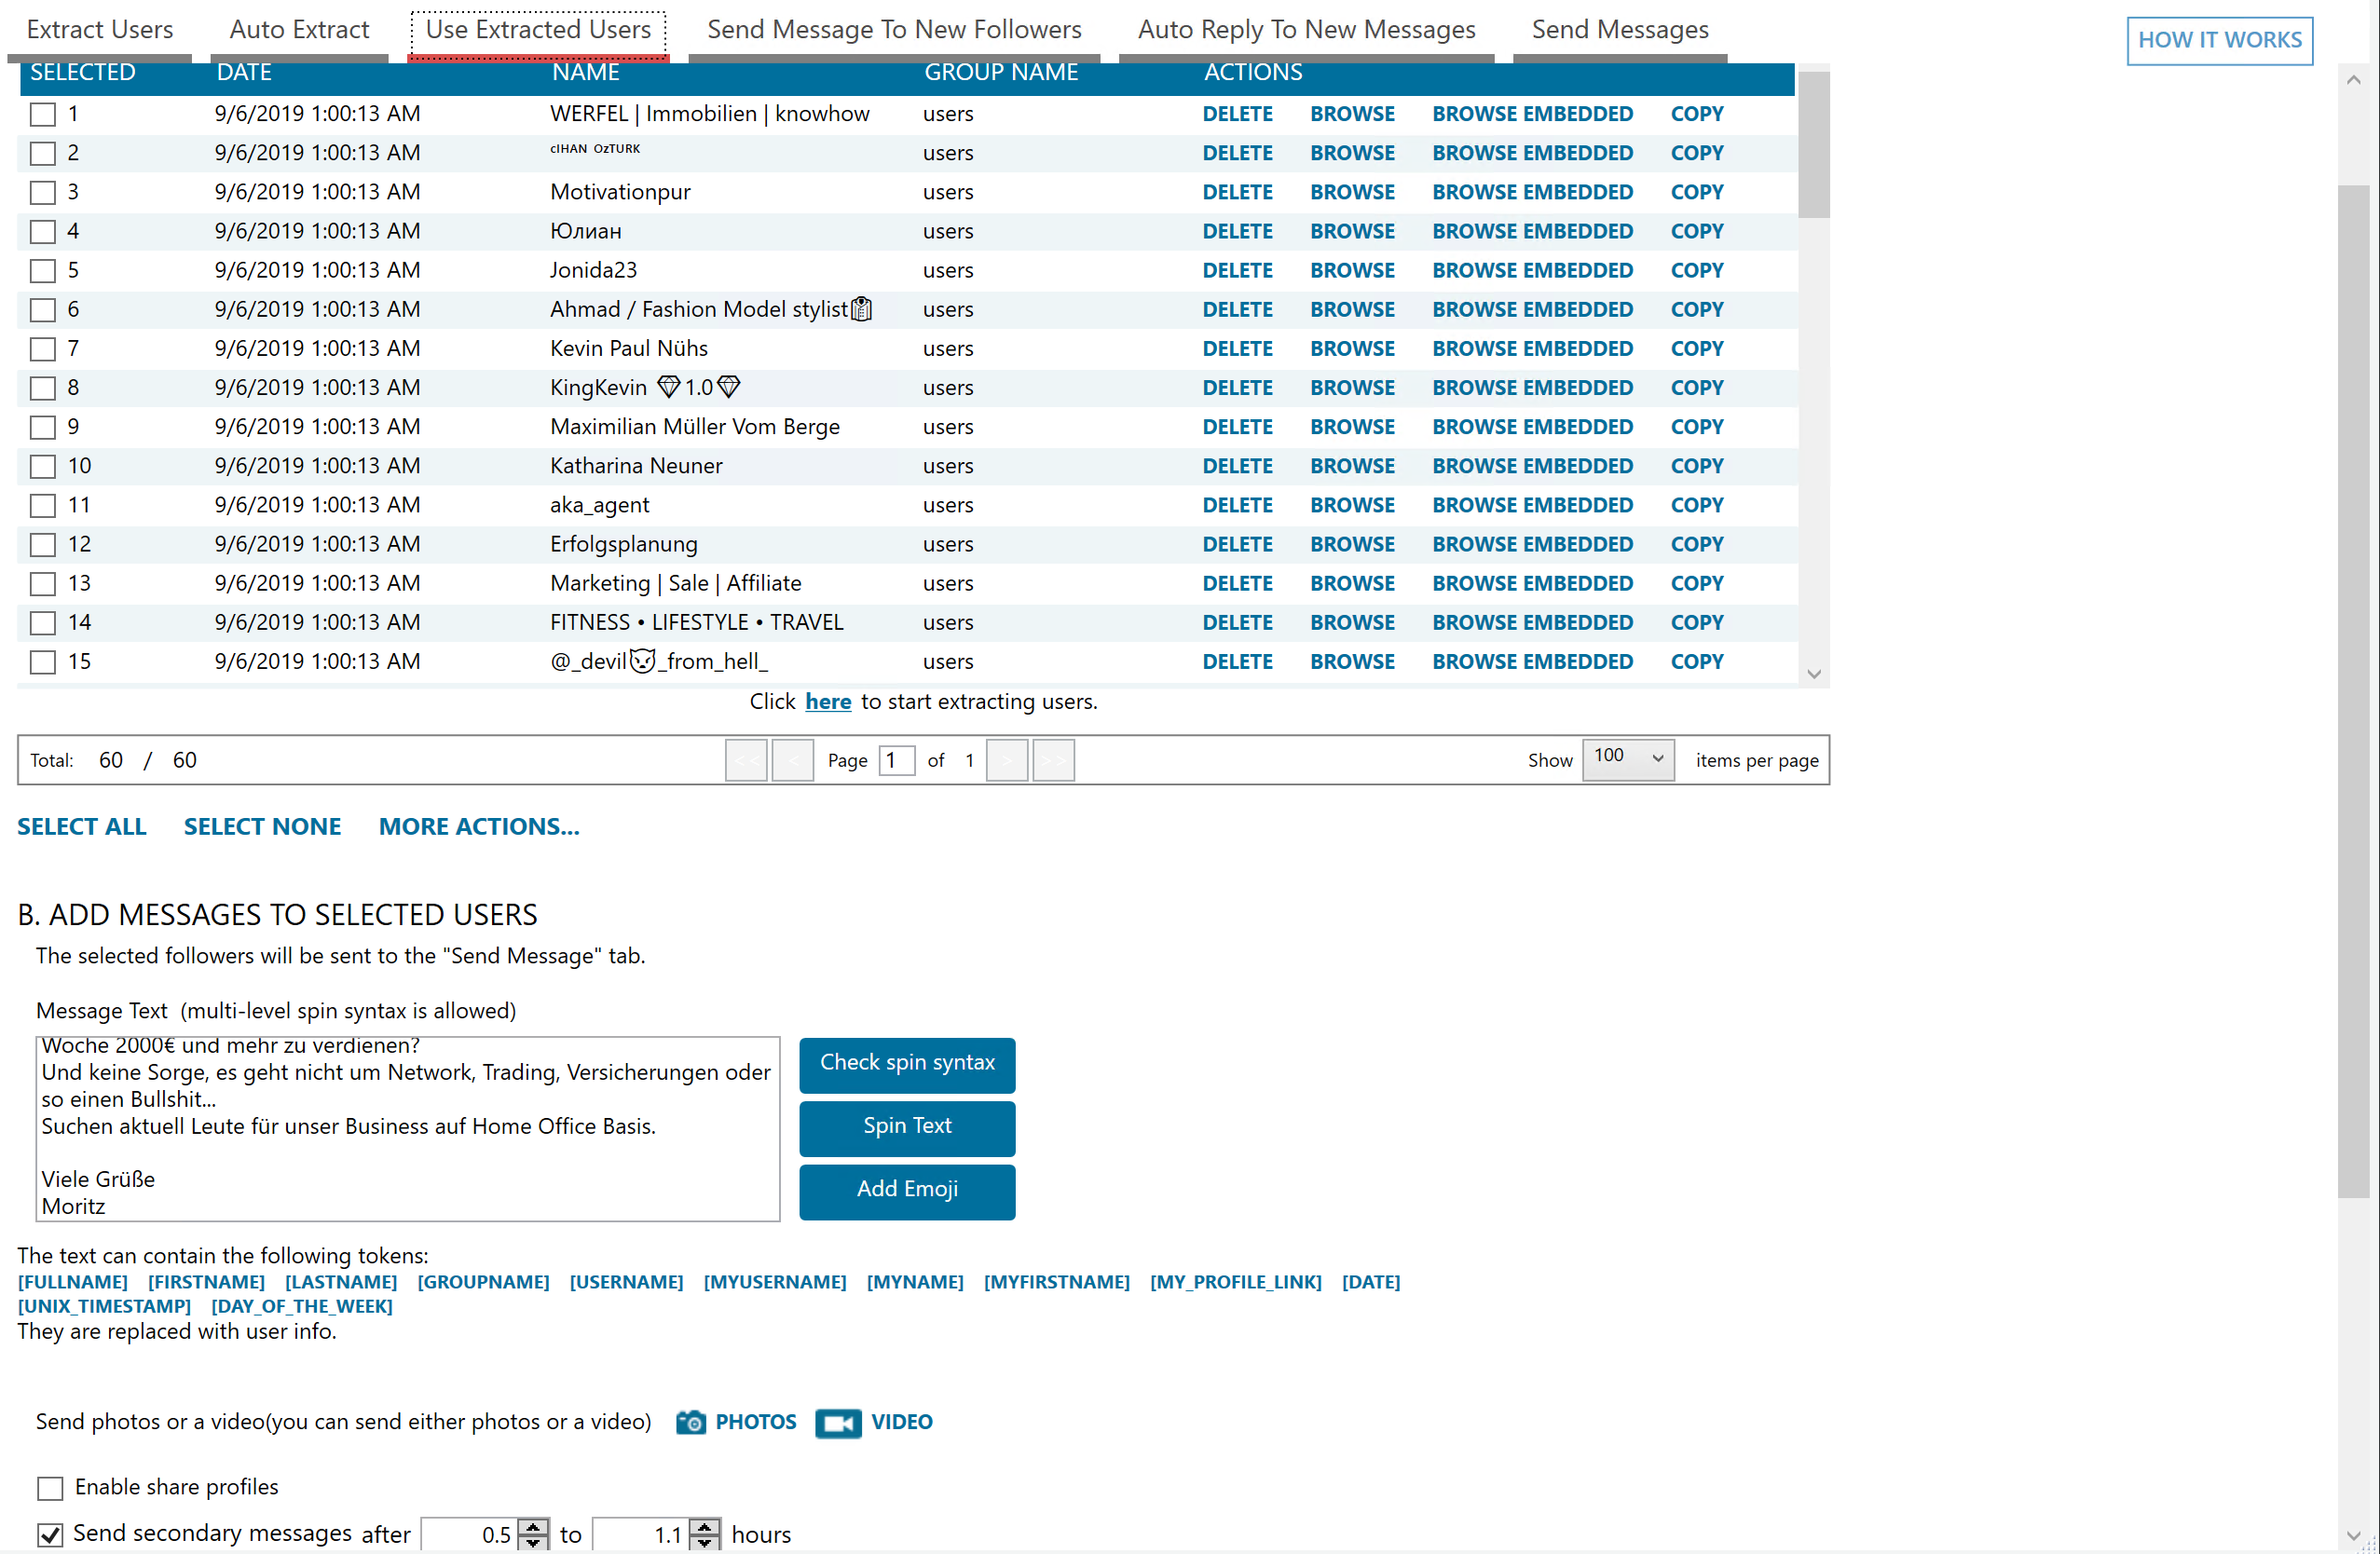Click the next page arrow button
Viewport: 2380px width, 1554px height.
(x=1007, y=760)
